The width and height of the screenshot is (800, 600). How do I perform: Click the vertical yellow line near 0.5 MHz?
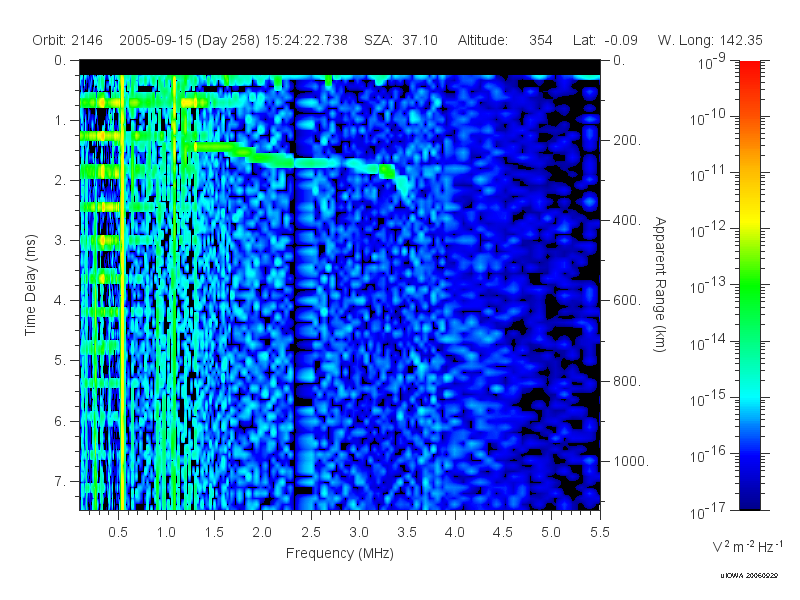click(x=122, y=292)
